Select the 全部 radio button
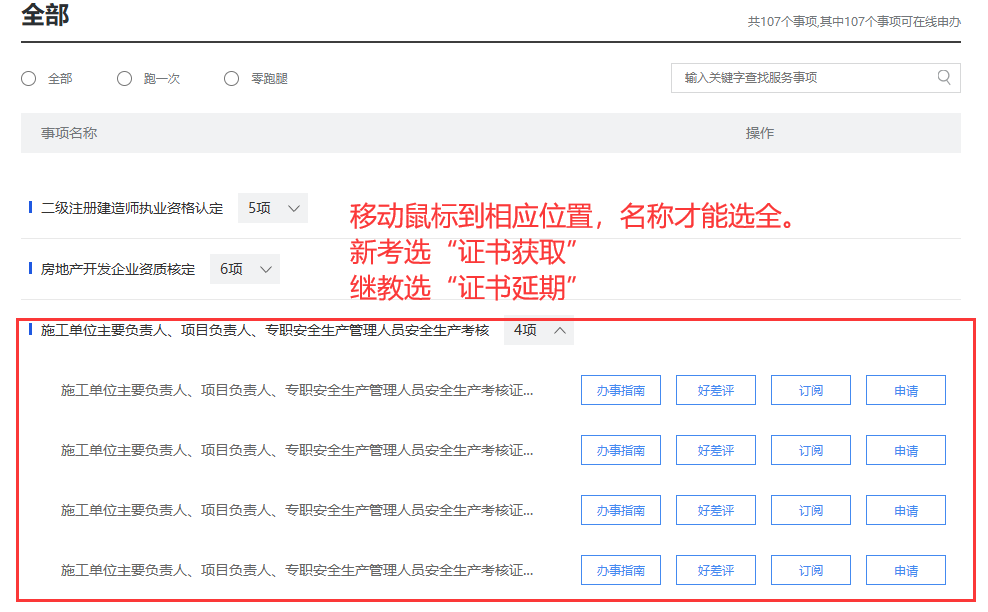The image size is (988, 612). pyautogui.click(x=29, y=79)
